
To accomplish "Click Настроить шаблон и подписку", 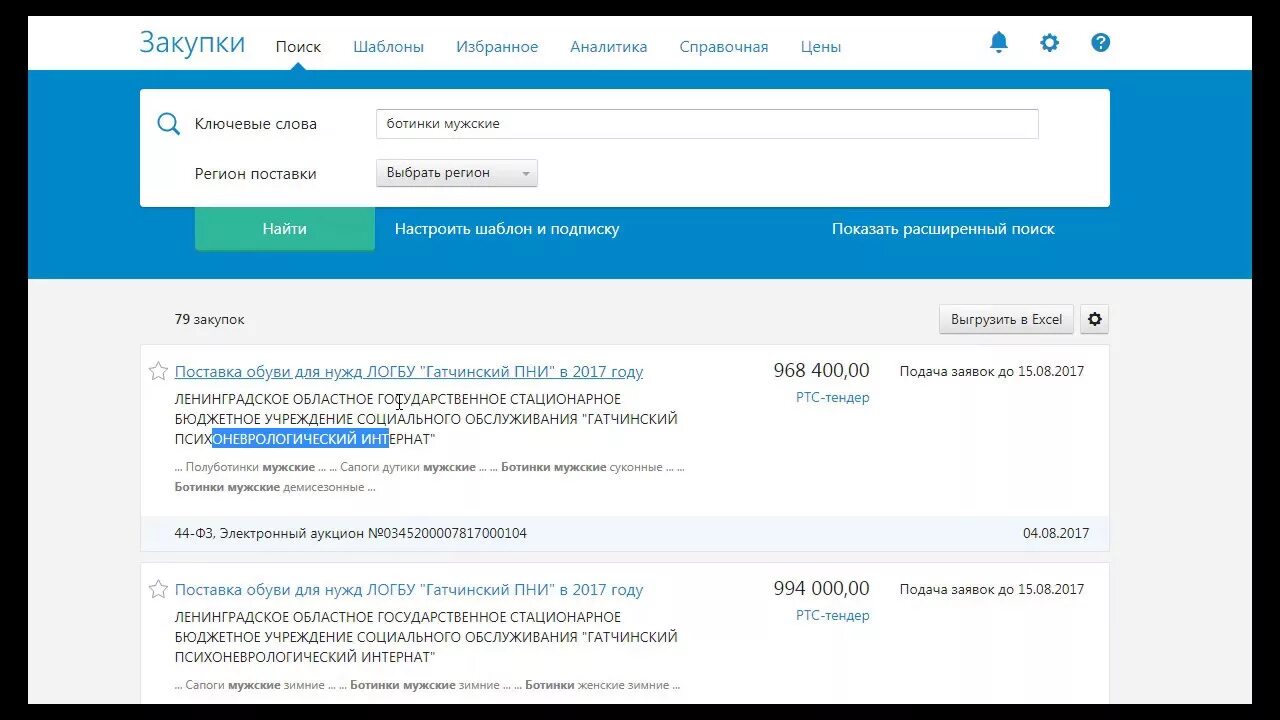I will pos(507,229).
